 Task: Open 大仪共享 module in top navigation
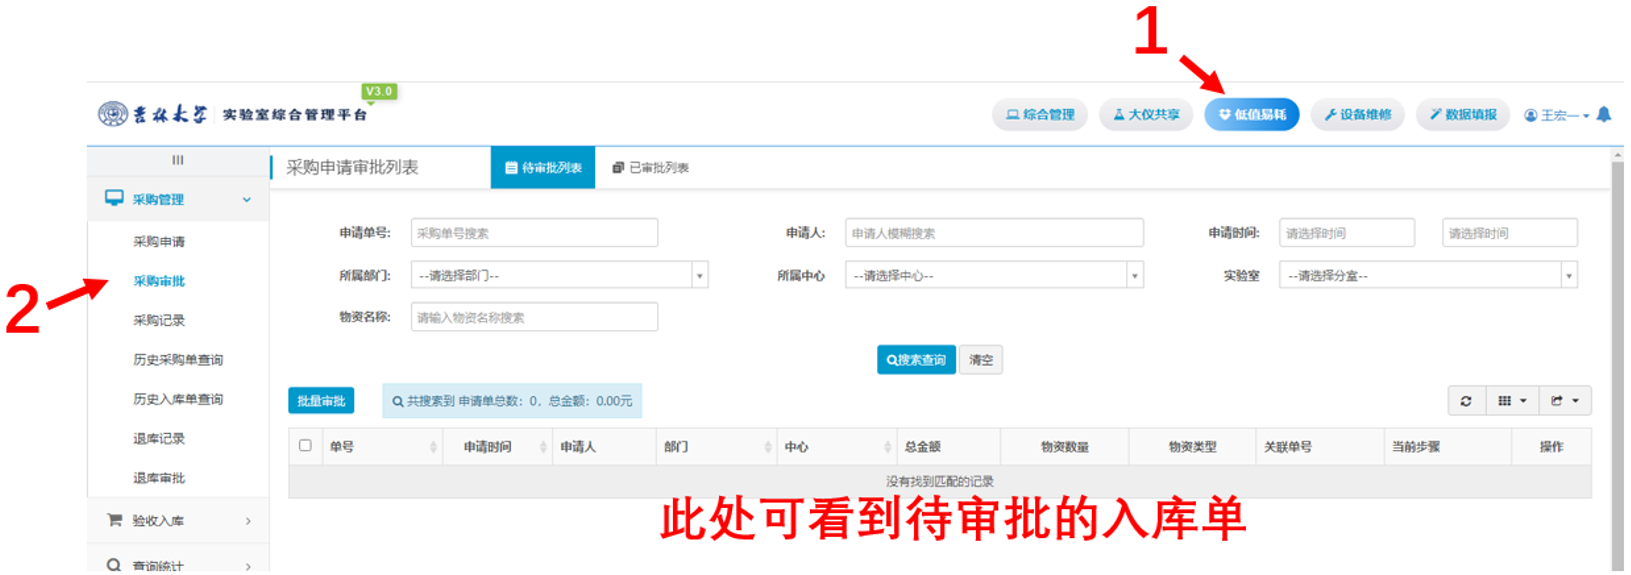tap(1146, 115)
